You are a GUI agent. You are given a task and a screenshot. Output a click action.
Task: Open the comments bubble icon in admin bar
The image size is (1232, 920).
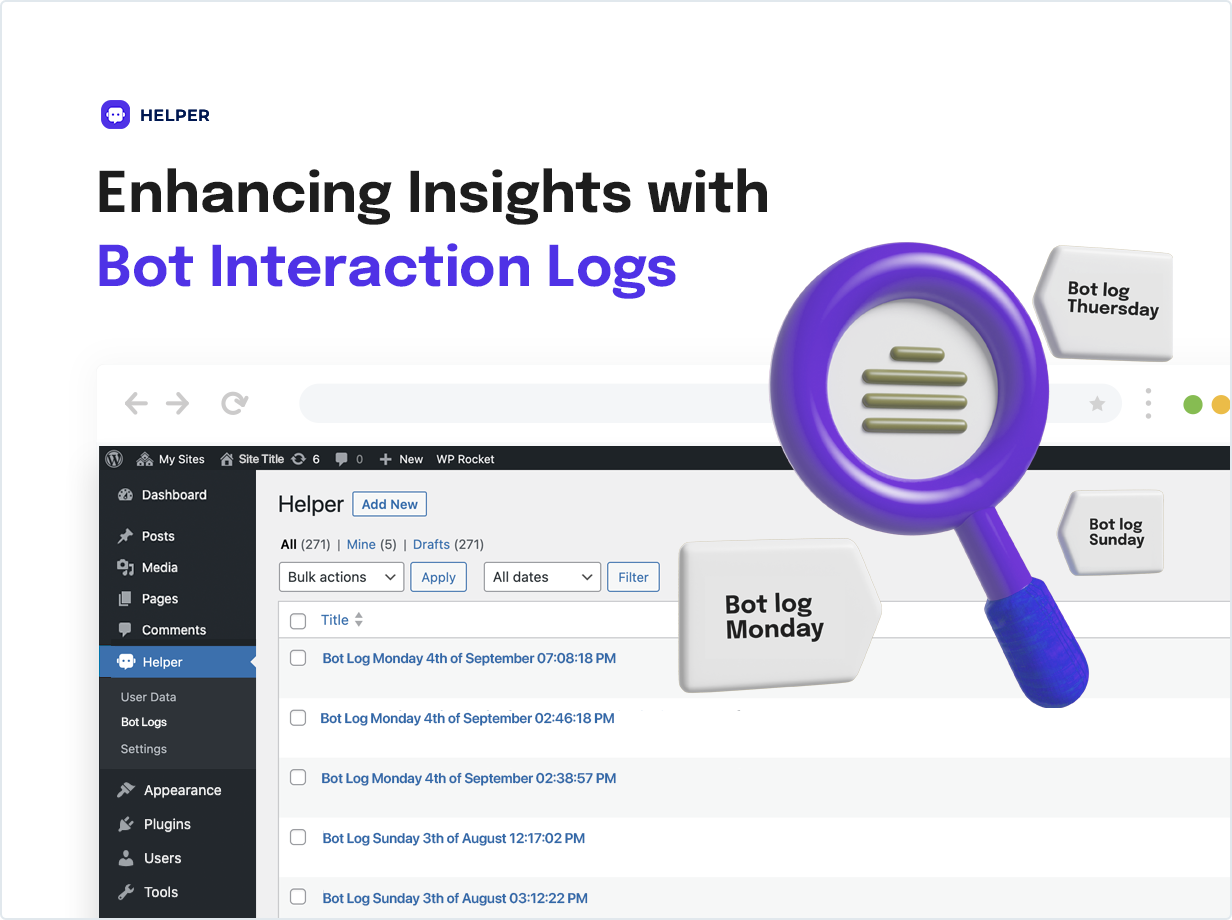[342, 459]
